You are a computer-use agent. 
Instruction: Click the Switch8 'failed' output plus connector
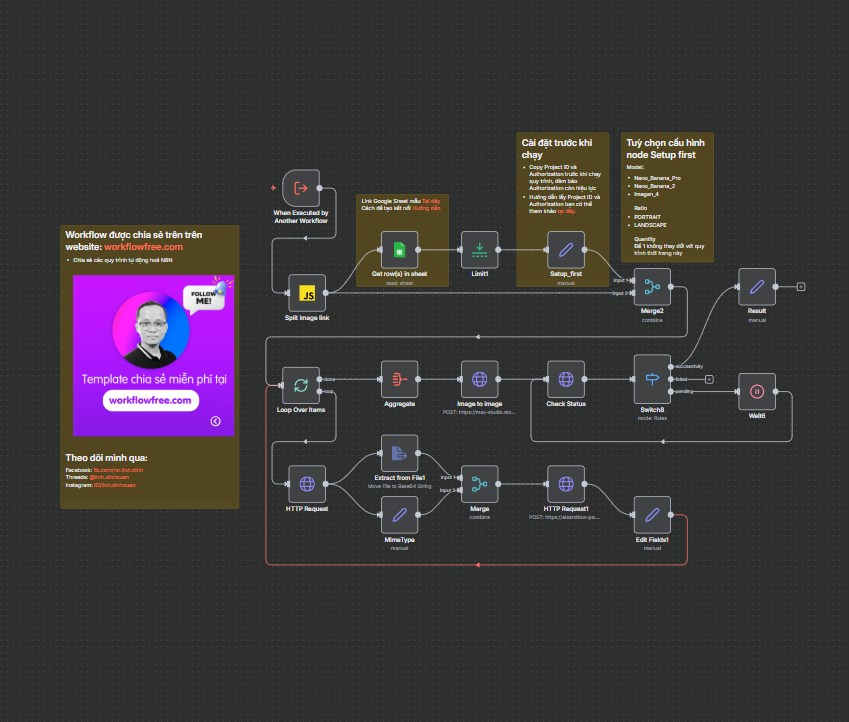pyautogui.click(x=708, y=379)
